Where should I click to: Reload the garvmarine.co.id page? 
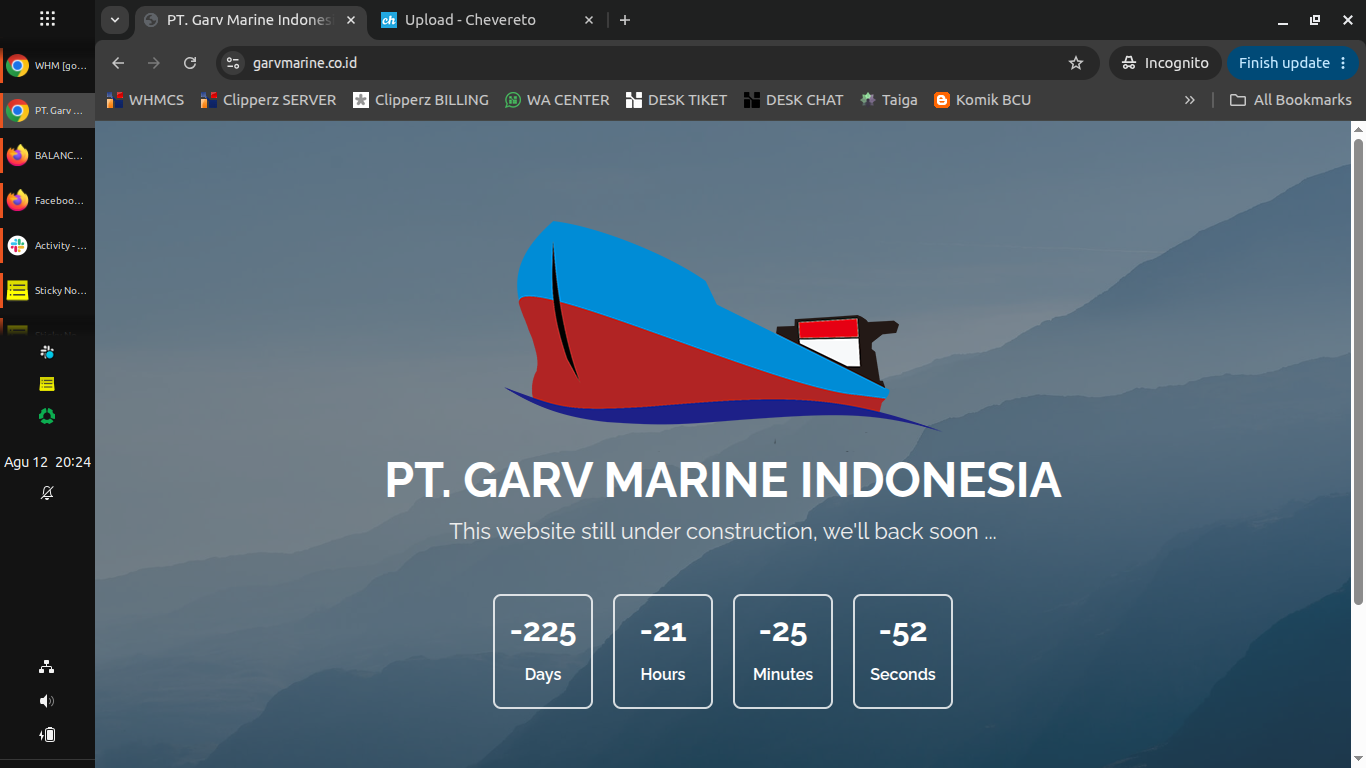tap(190, 63)
